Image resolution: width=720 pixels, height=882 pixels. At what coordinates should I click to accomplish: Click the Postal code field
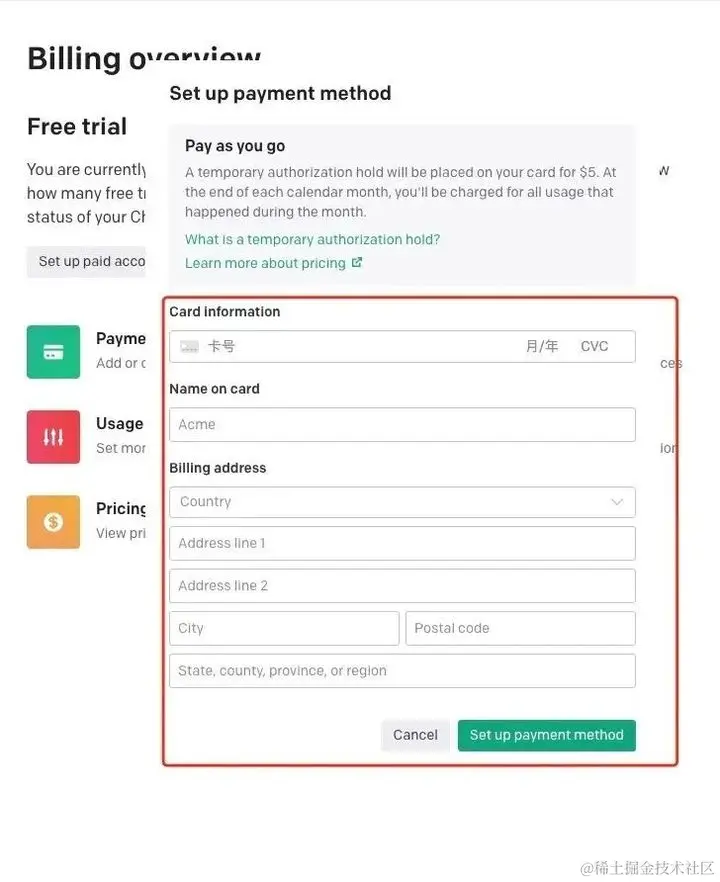click(520, 628)
